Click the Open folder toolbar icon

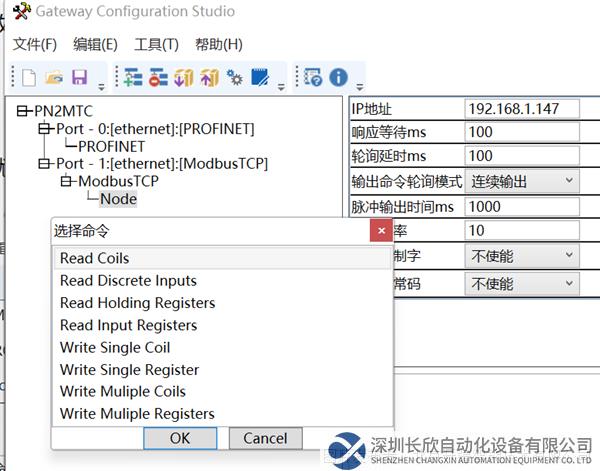click(x=54, y=77)
